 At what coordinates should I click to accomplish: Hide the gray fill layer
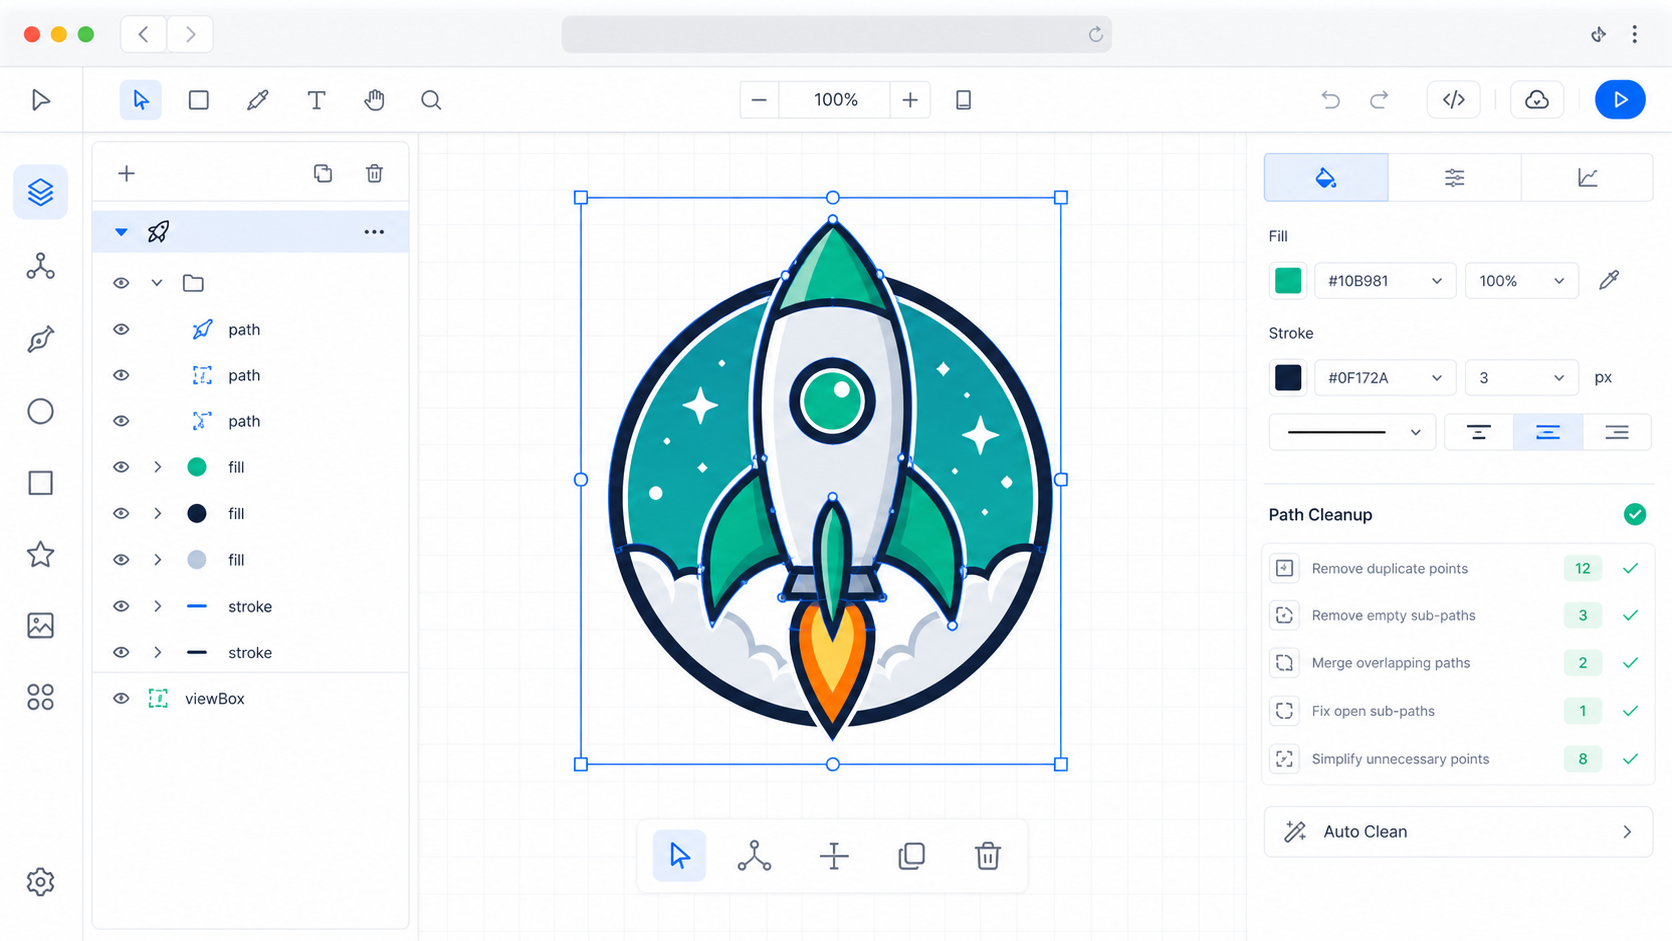pos(121,560)
